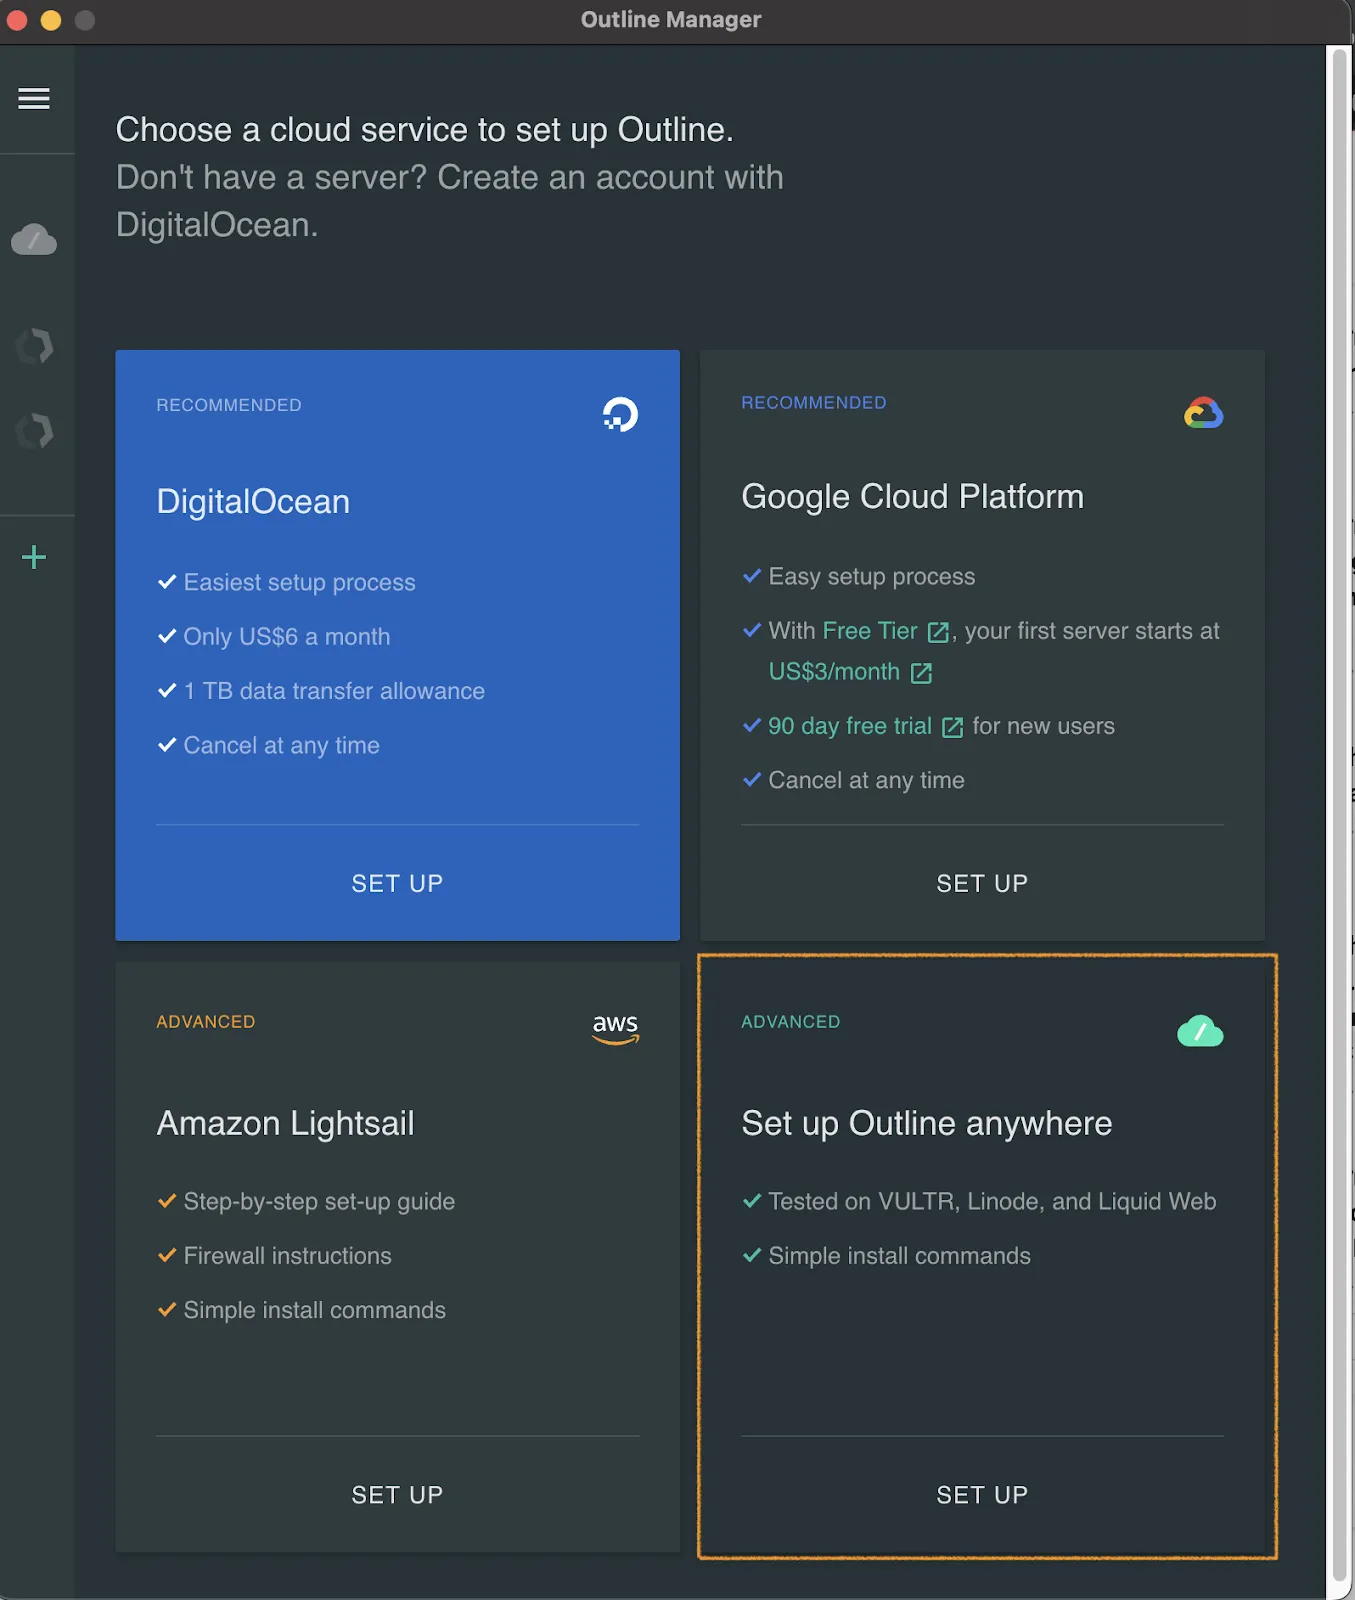Click SET UP on Google Cloud Platform card
Viewport: 1355px width, 1600px height.
(982, 883)
